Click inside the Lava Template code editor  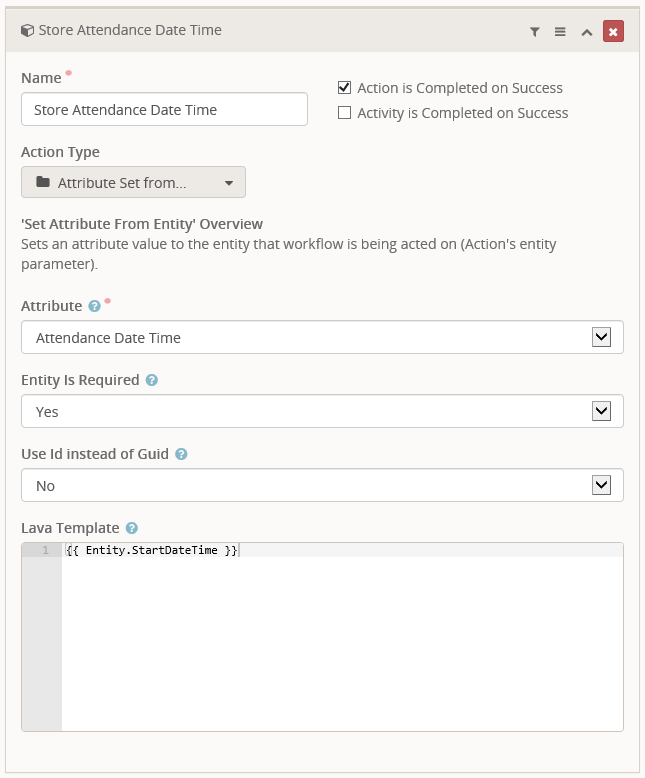click(x=340, y=640)
